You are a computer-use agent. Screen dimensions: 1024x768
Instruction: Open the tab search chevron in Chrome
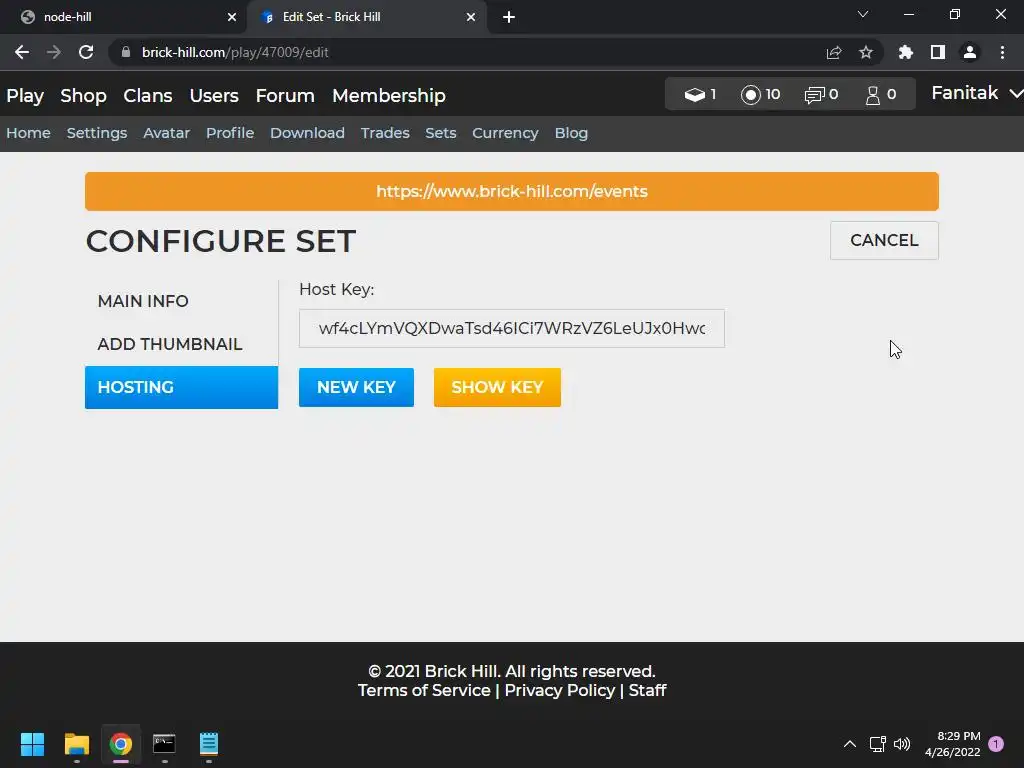[x=863, y=14]
